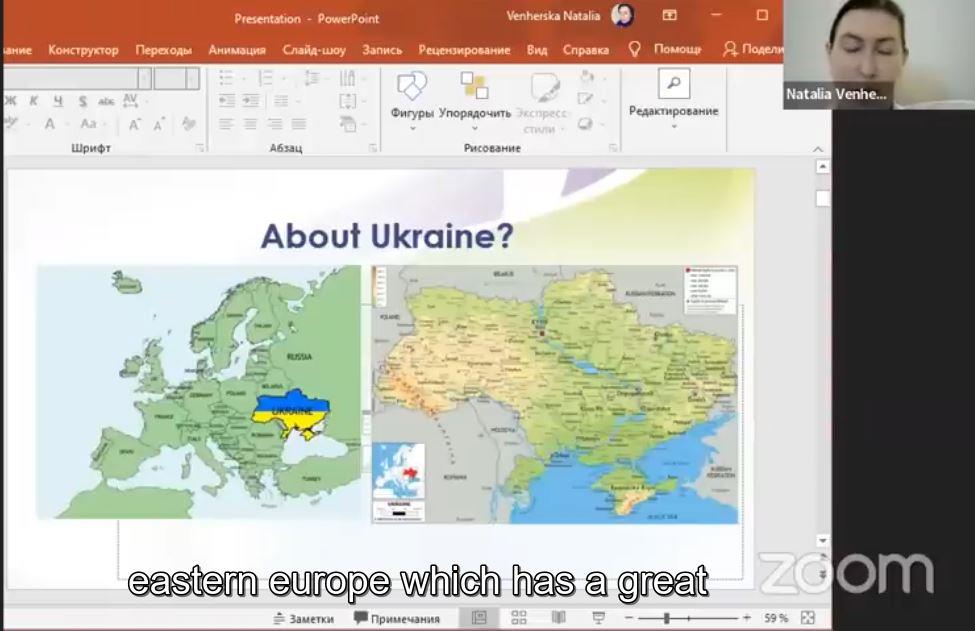Click the vertical scrollbar up arrow
The width and height of the screenshot is (975, 631).
click(823, 167)
